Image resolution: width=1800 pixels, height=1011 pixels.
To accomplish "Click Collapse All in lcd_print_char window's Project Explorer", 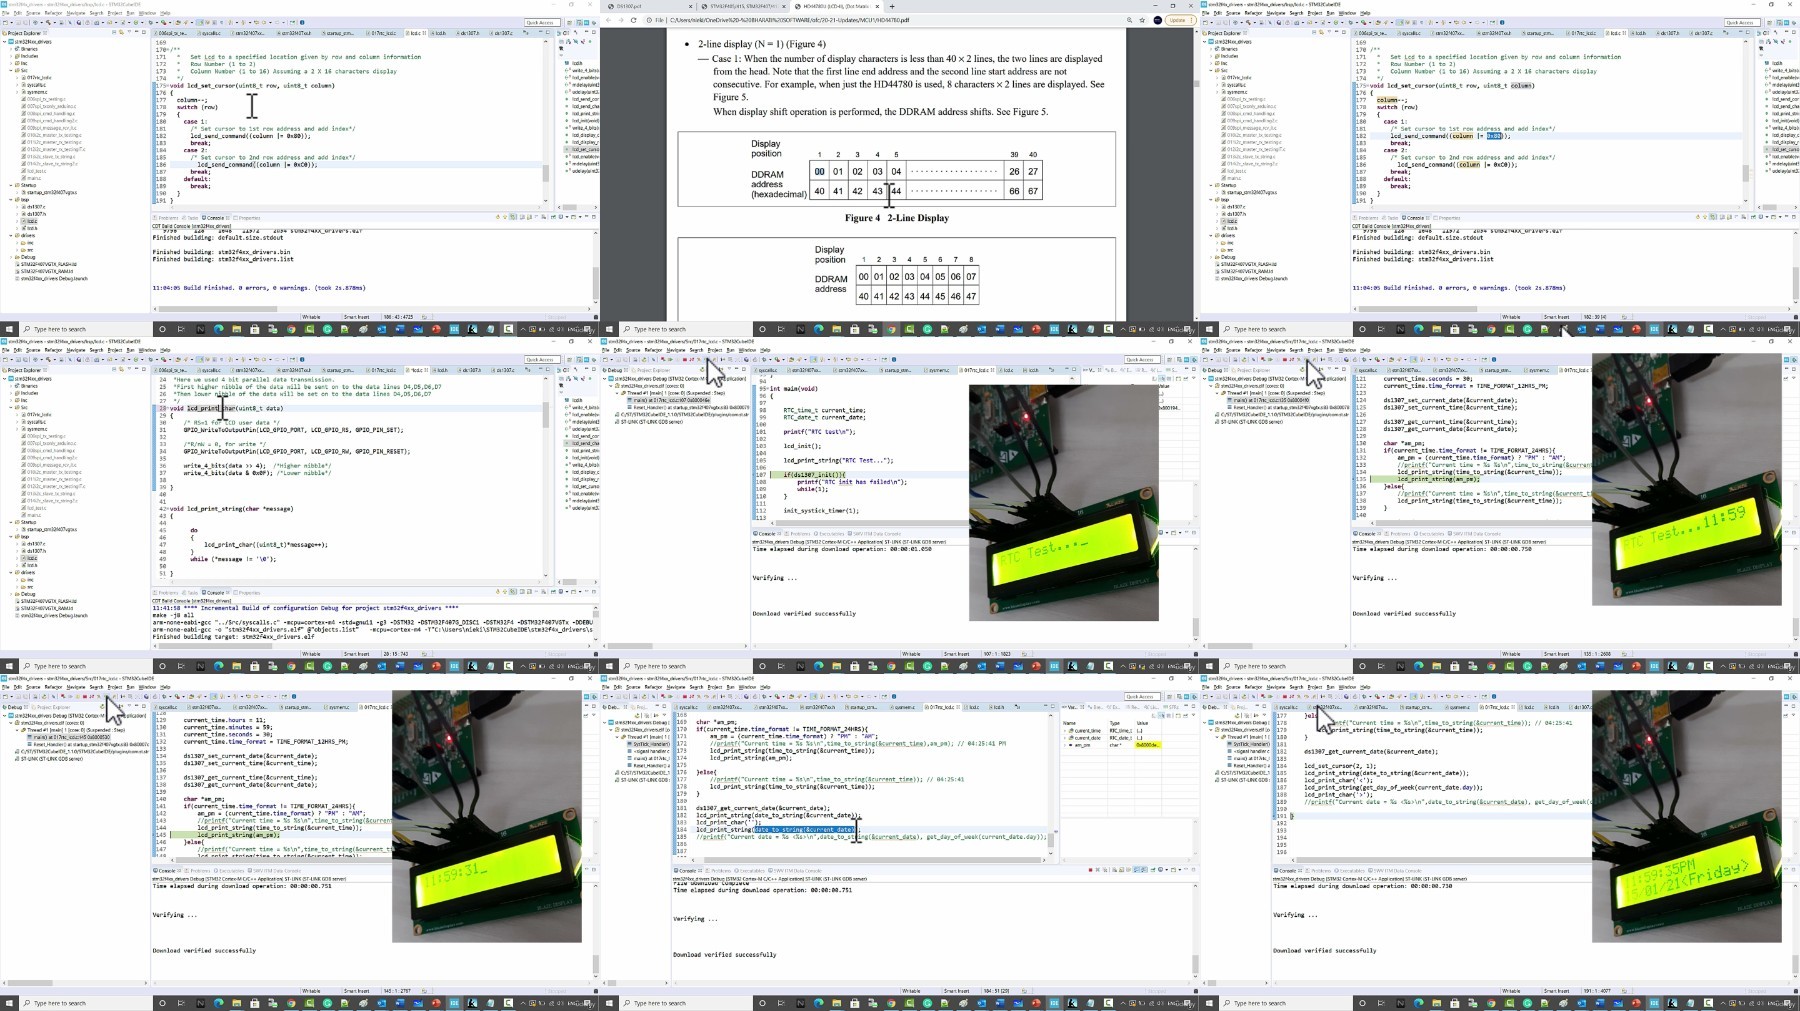I will [114, 369].
